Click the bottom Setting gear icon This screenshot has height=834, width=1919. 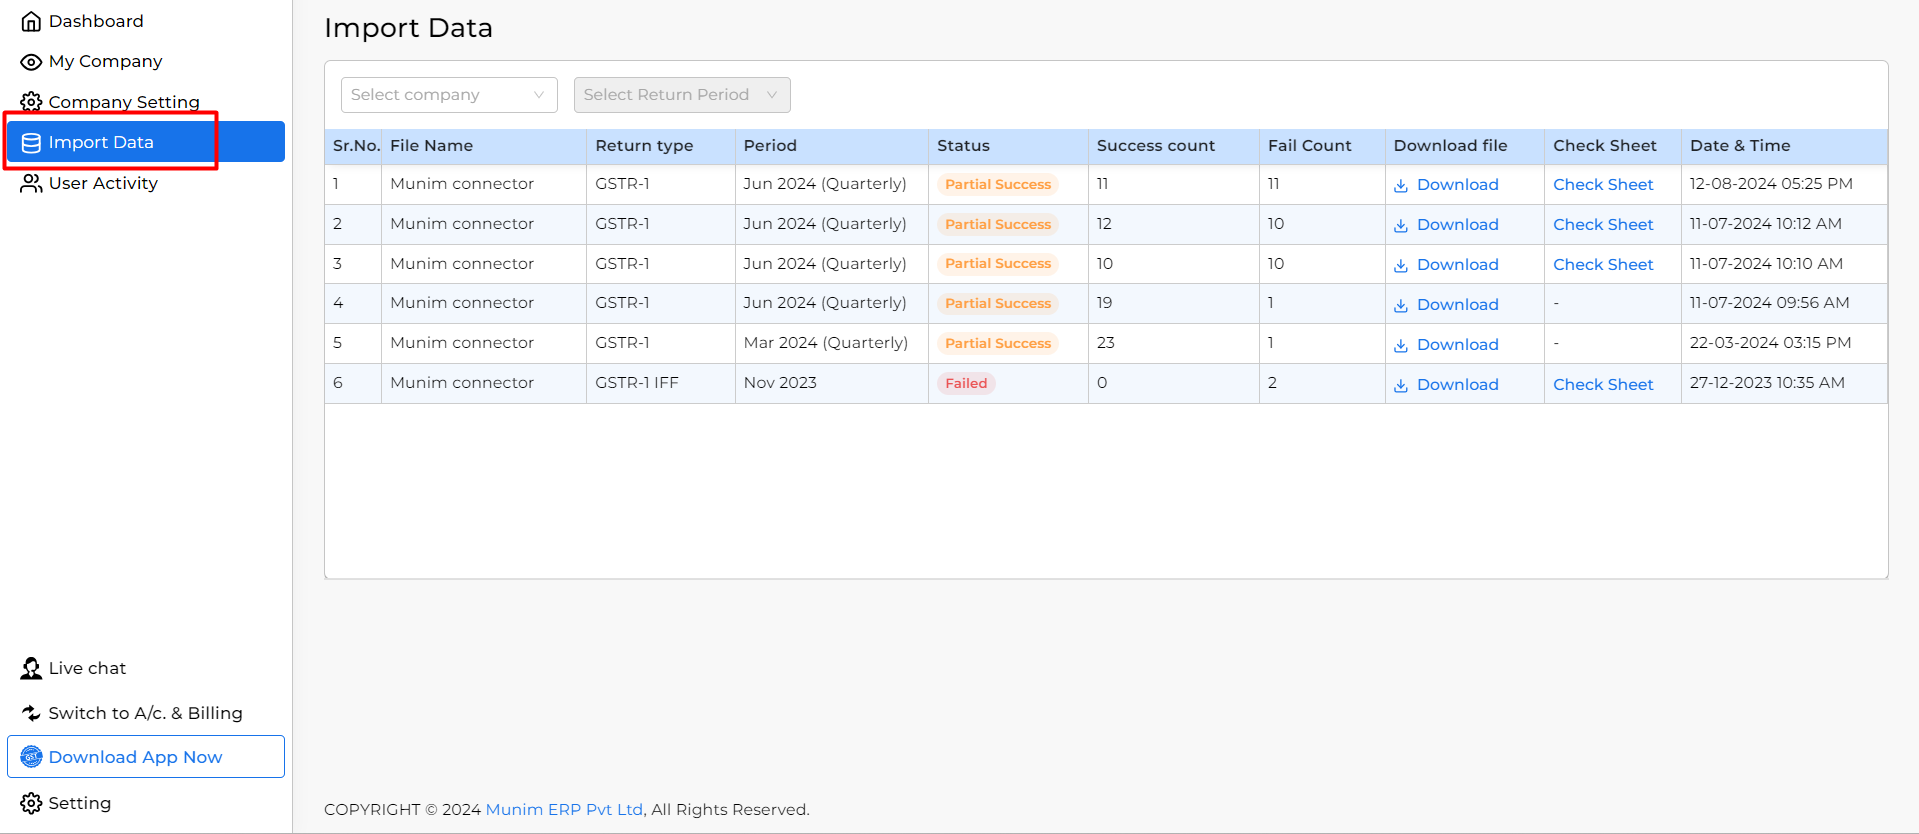coord(31,803)
